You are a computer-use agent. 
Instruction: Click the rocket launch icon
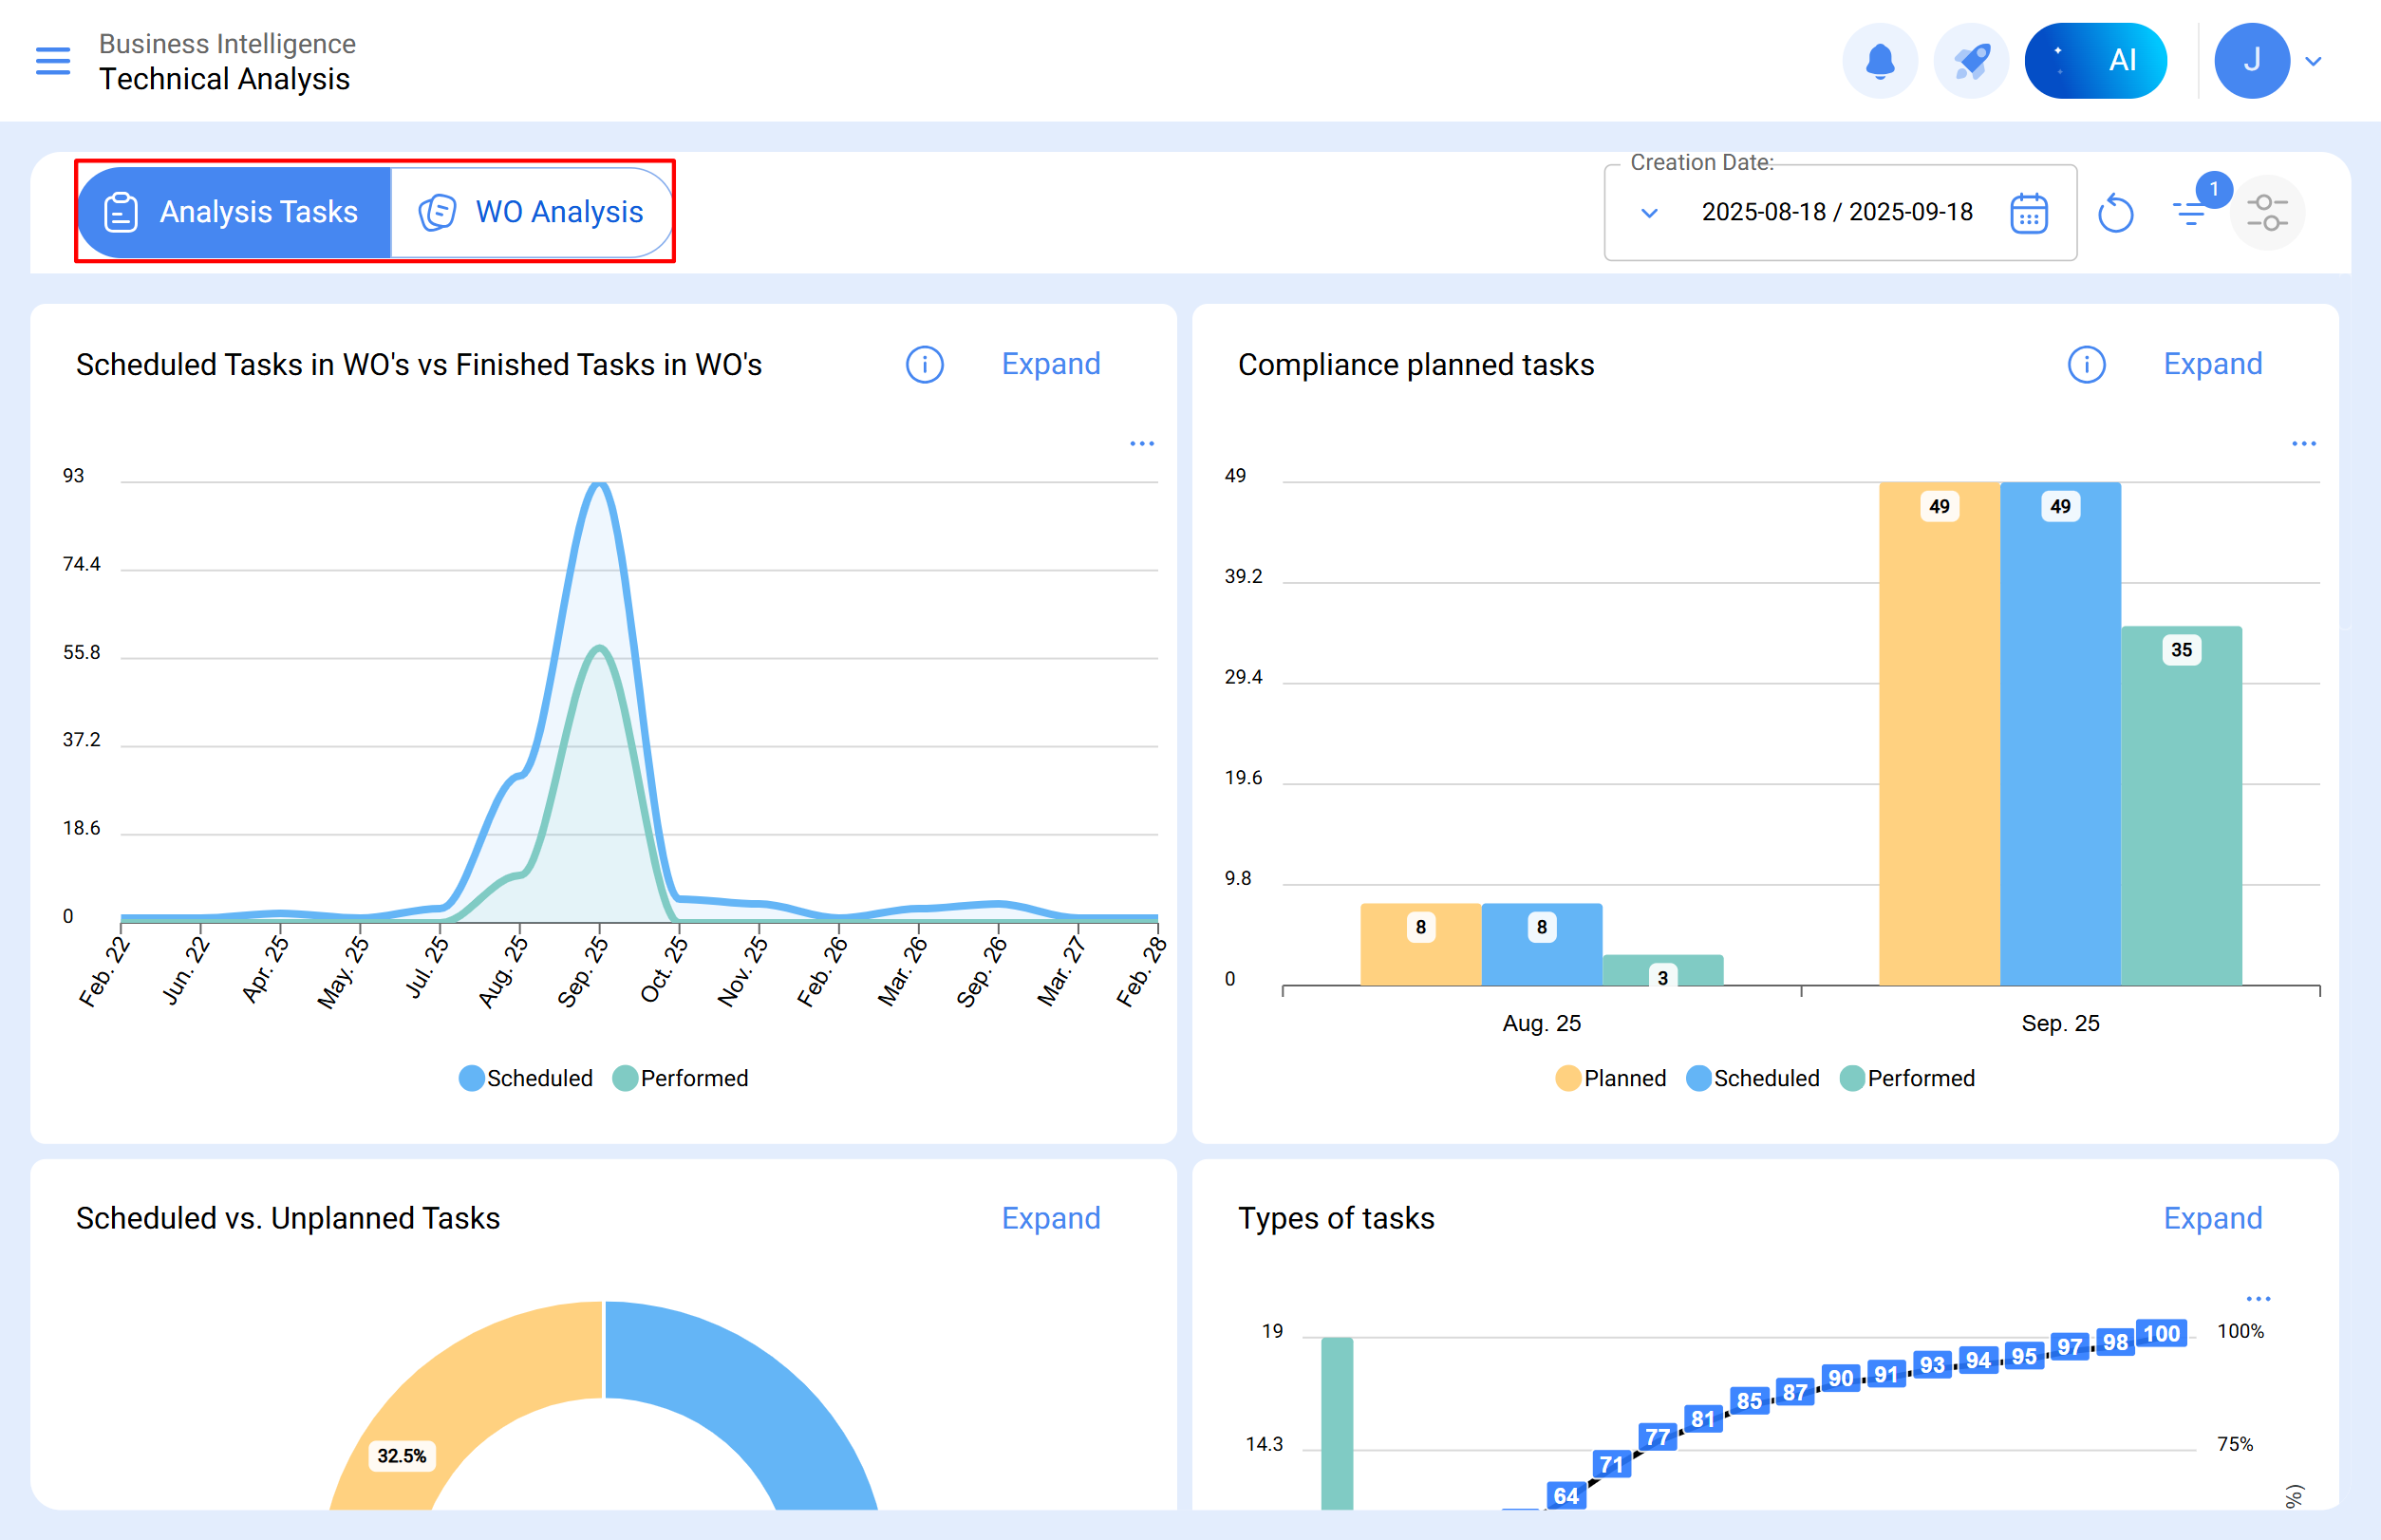[1970, 61]
